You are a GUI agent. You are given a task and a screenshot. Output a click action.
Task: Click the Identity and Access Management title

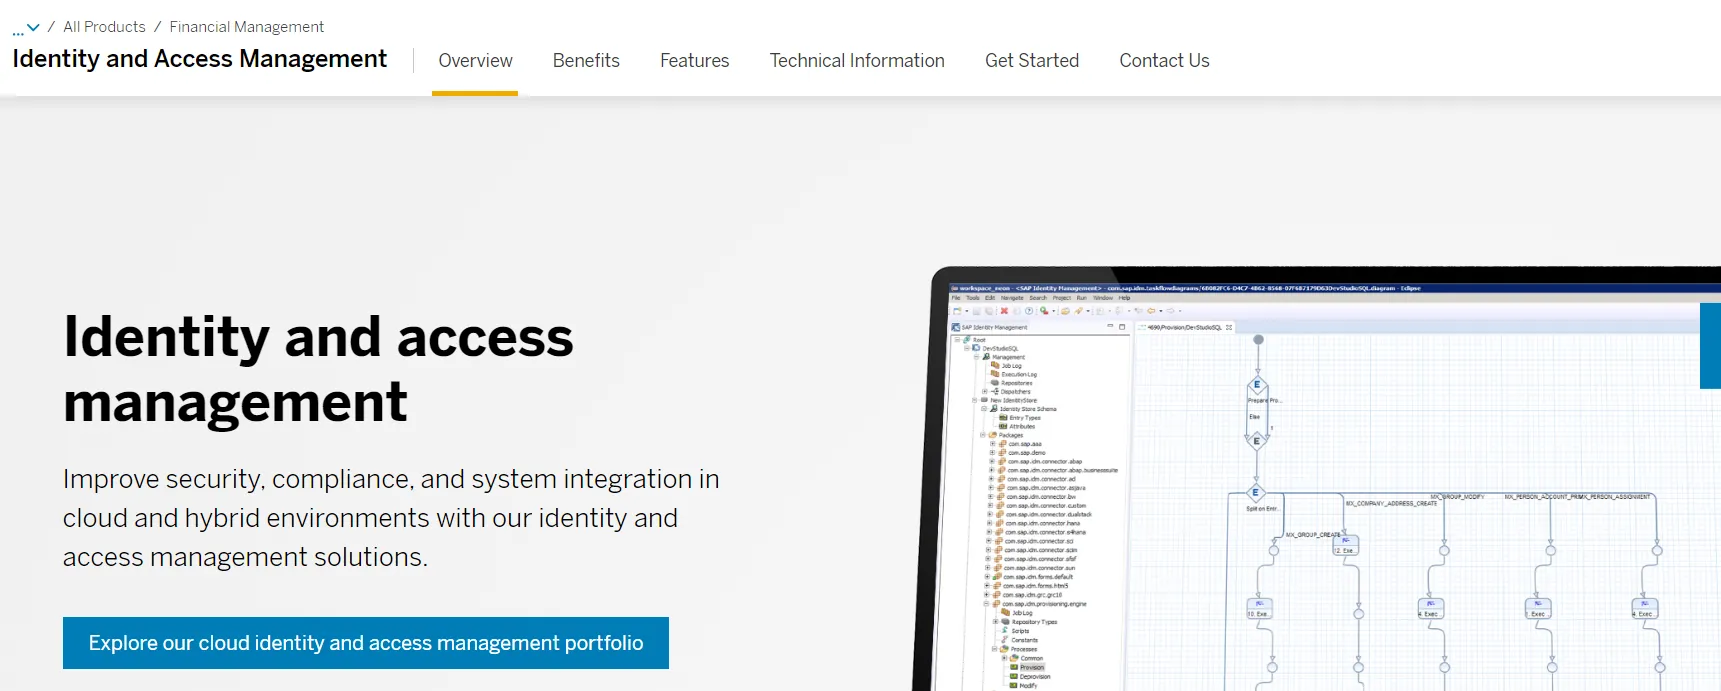[x=200, y=59]
